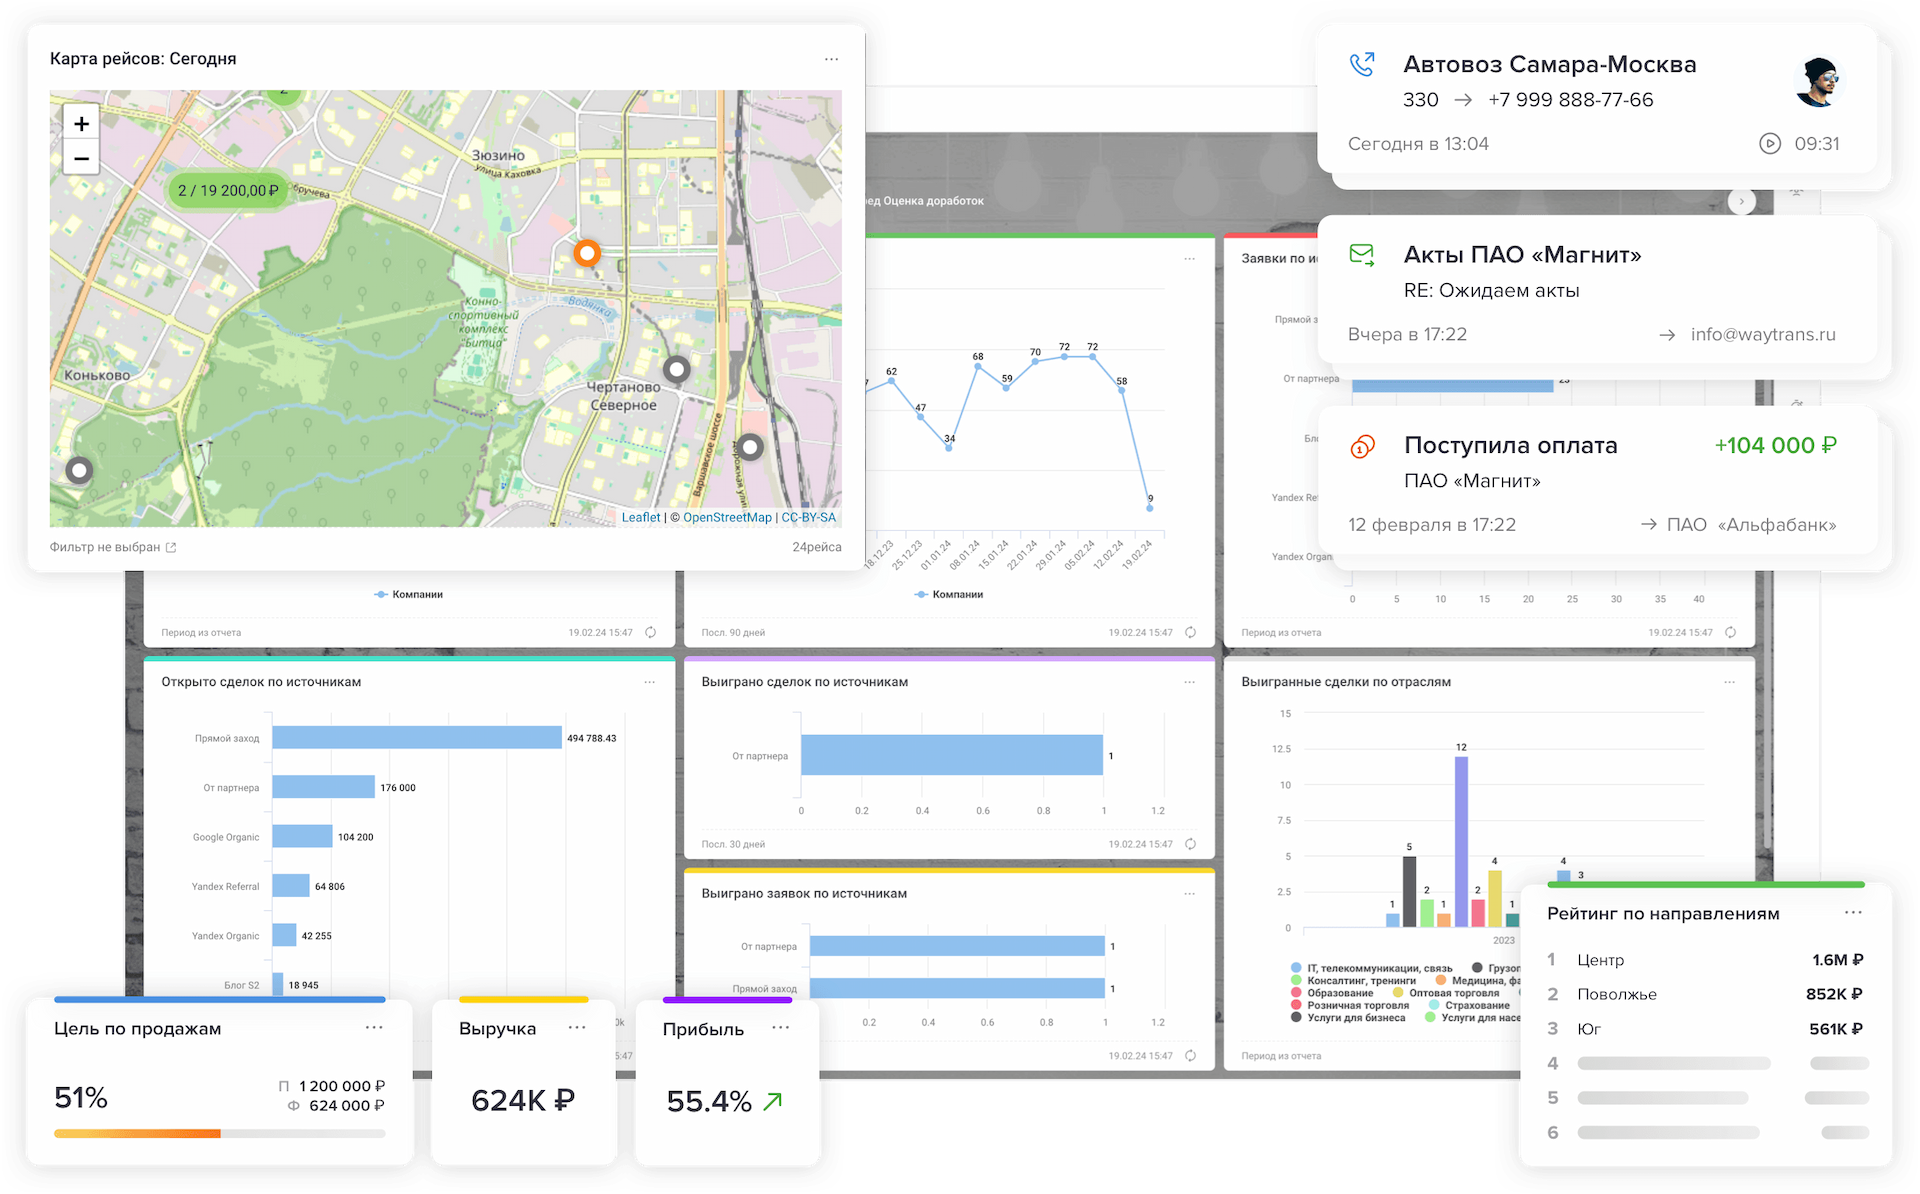The width and height of the screenshot is (1920, 1194).
Task: Open external filter link icon
Action: click(171, 547)
